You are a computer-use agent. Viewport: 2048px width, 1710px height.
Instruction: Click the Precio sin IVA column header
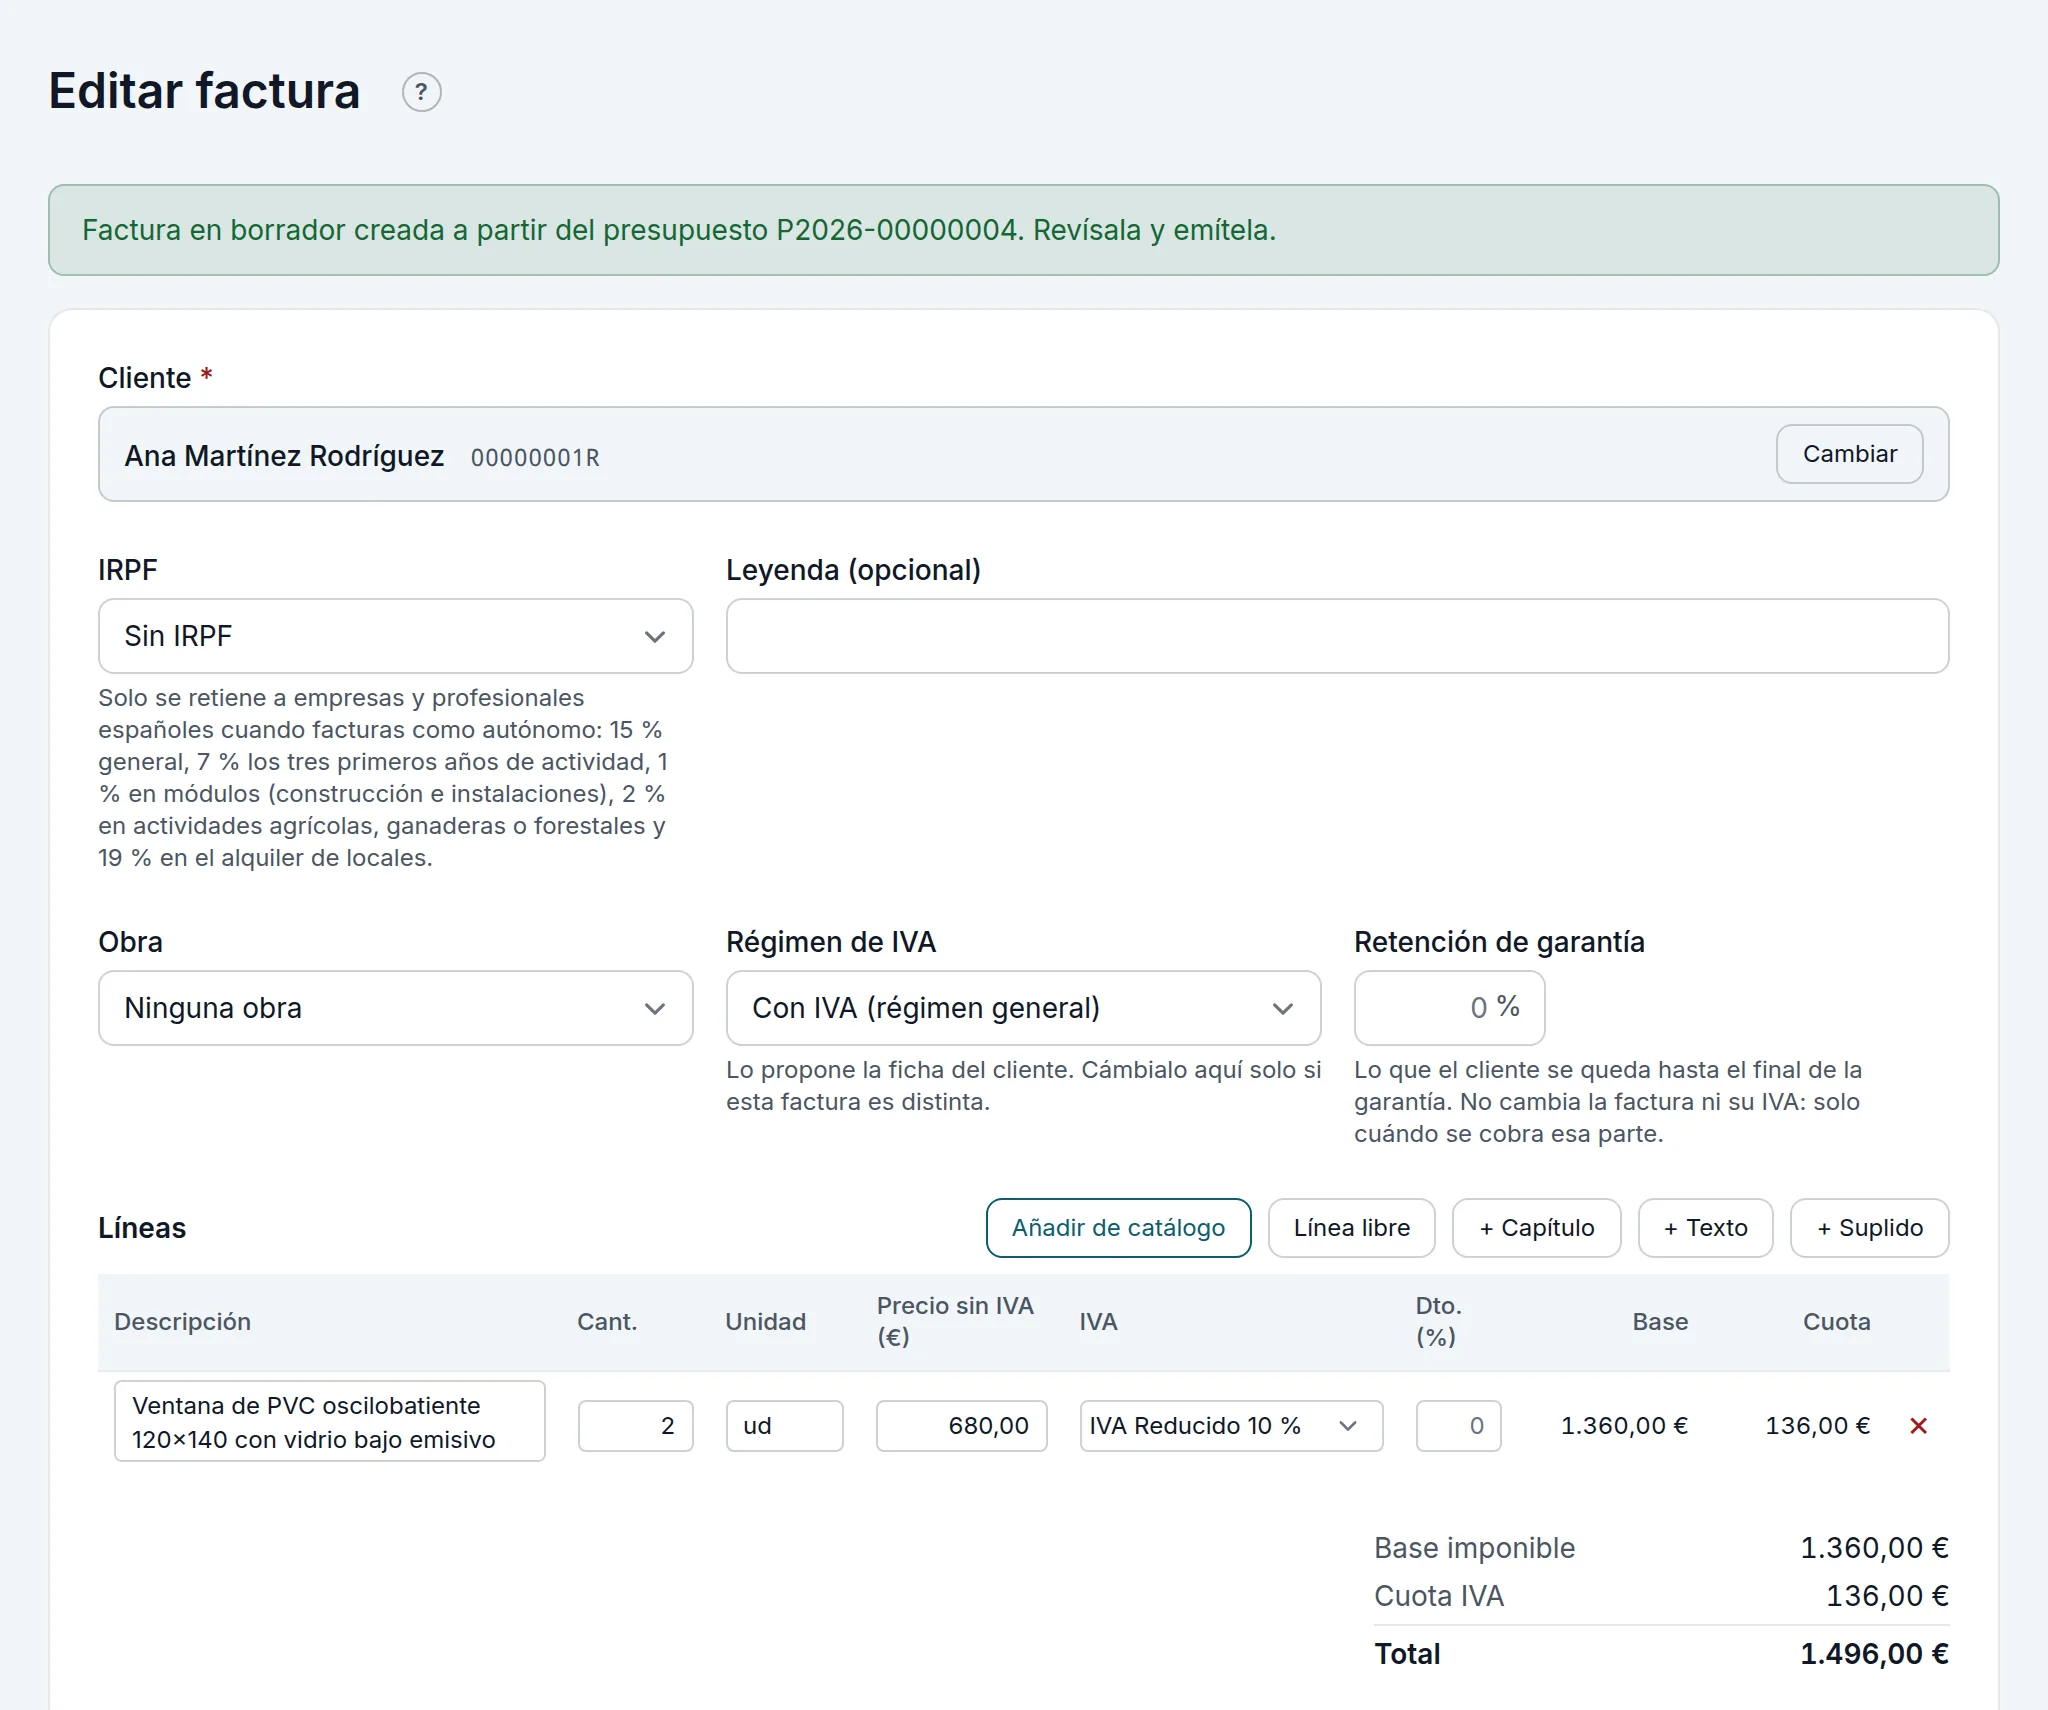[x=955, y=1321]
